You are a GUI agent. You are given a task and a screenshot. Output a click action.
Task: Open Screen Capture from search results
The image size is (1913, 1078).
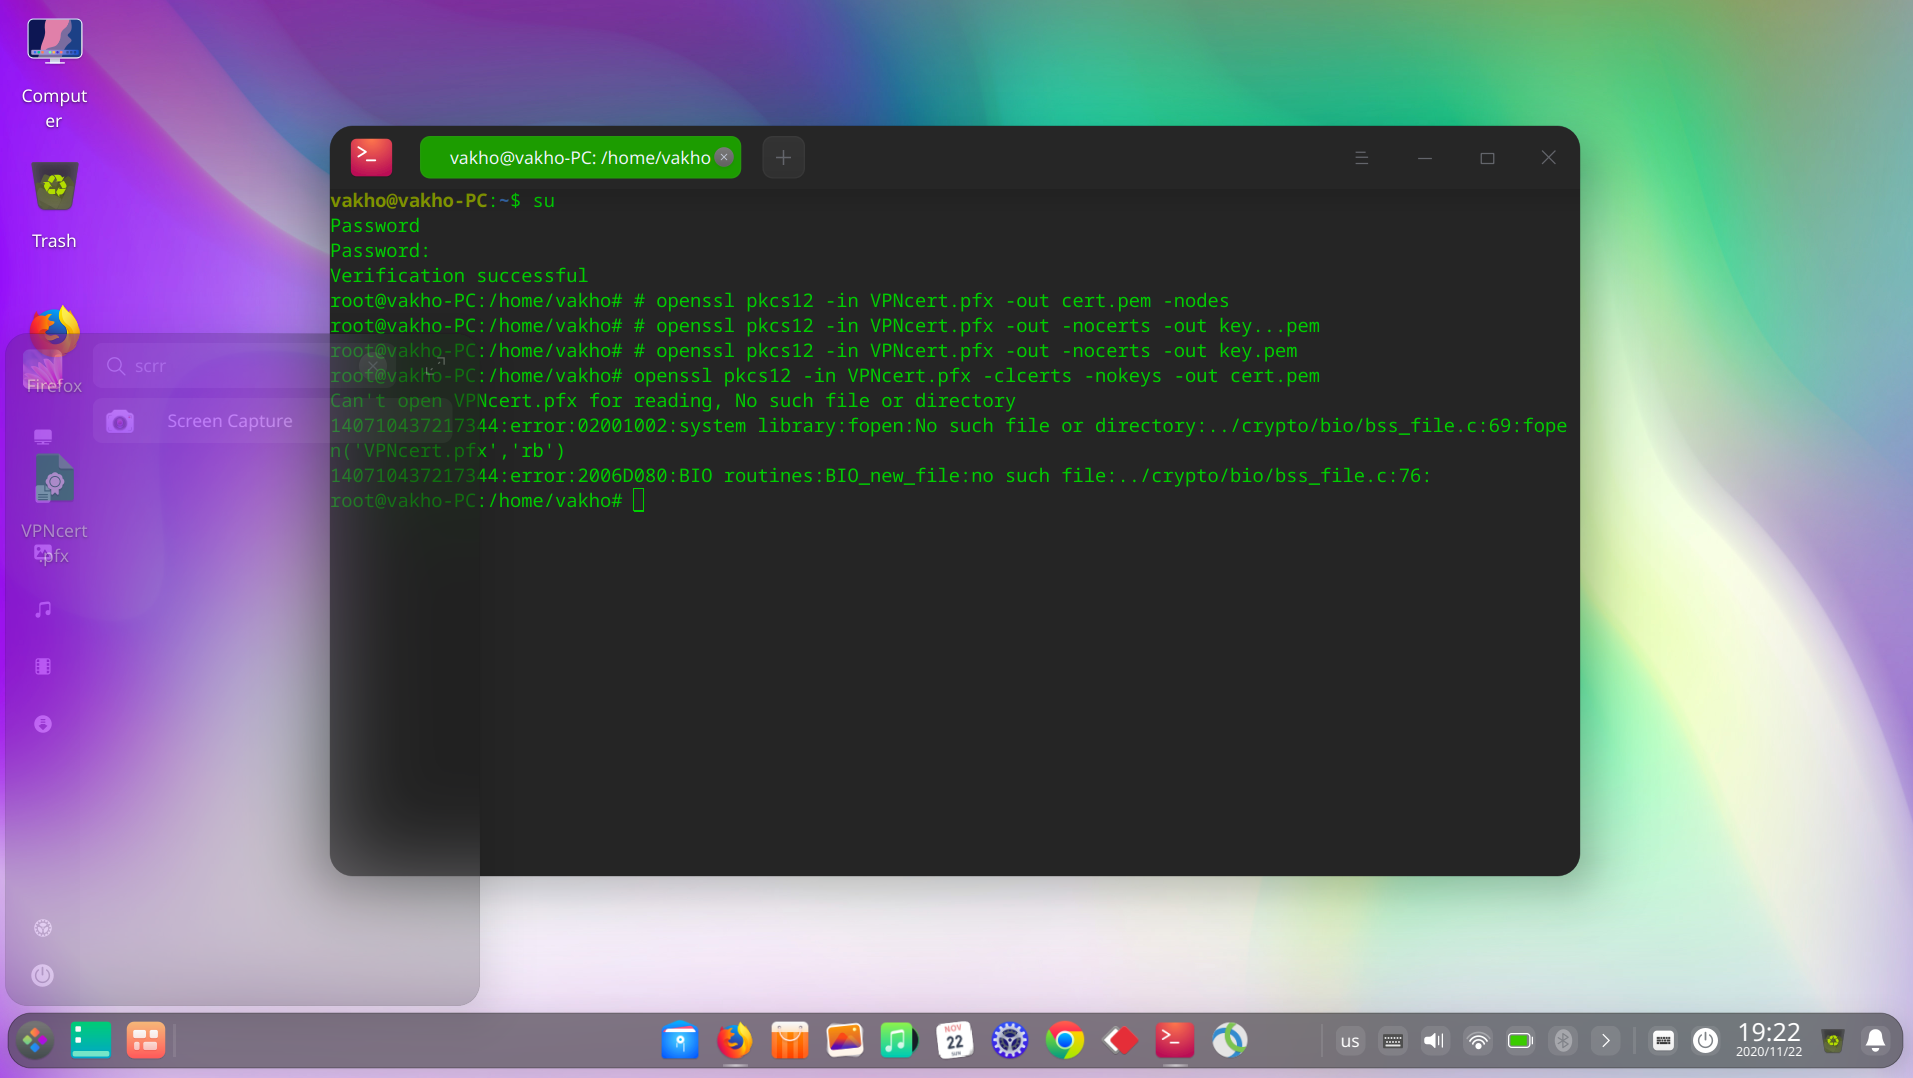point(229,421)
